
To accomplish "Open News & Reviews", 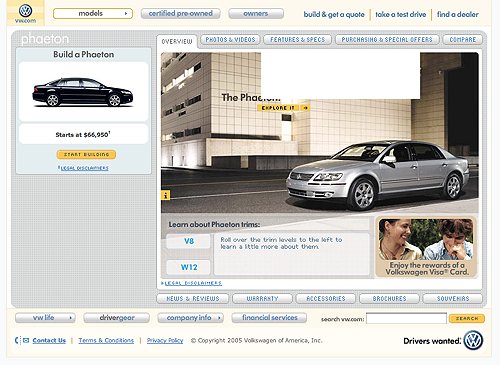I will 193,299.
